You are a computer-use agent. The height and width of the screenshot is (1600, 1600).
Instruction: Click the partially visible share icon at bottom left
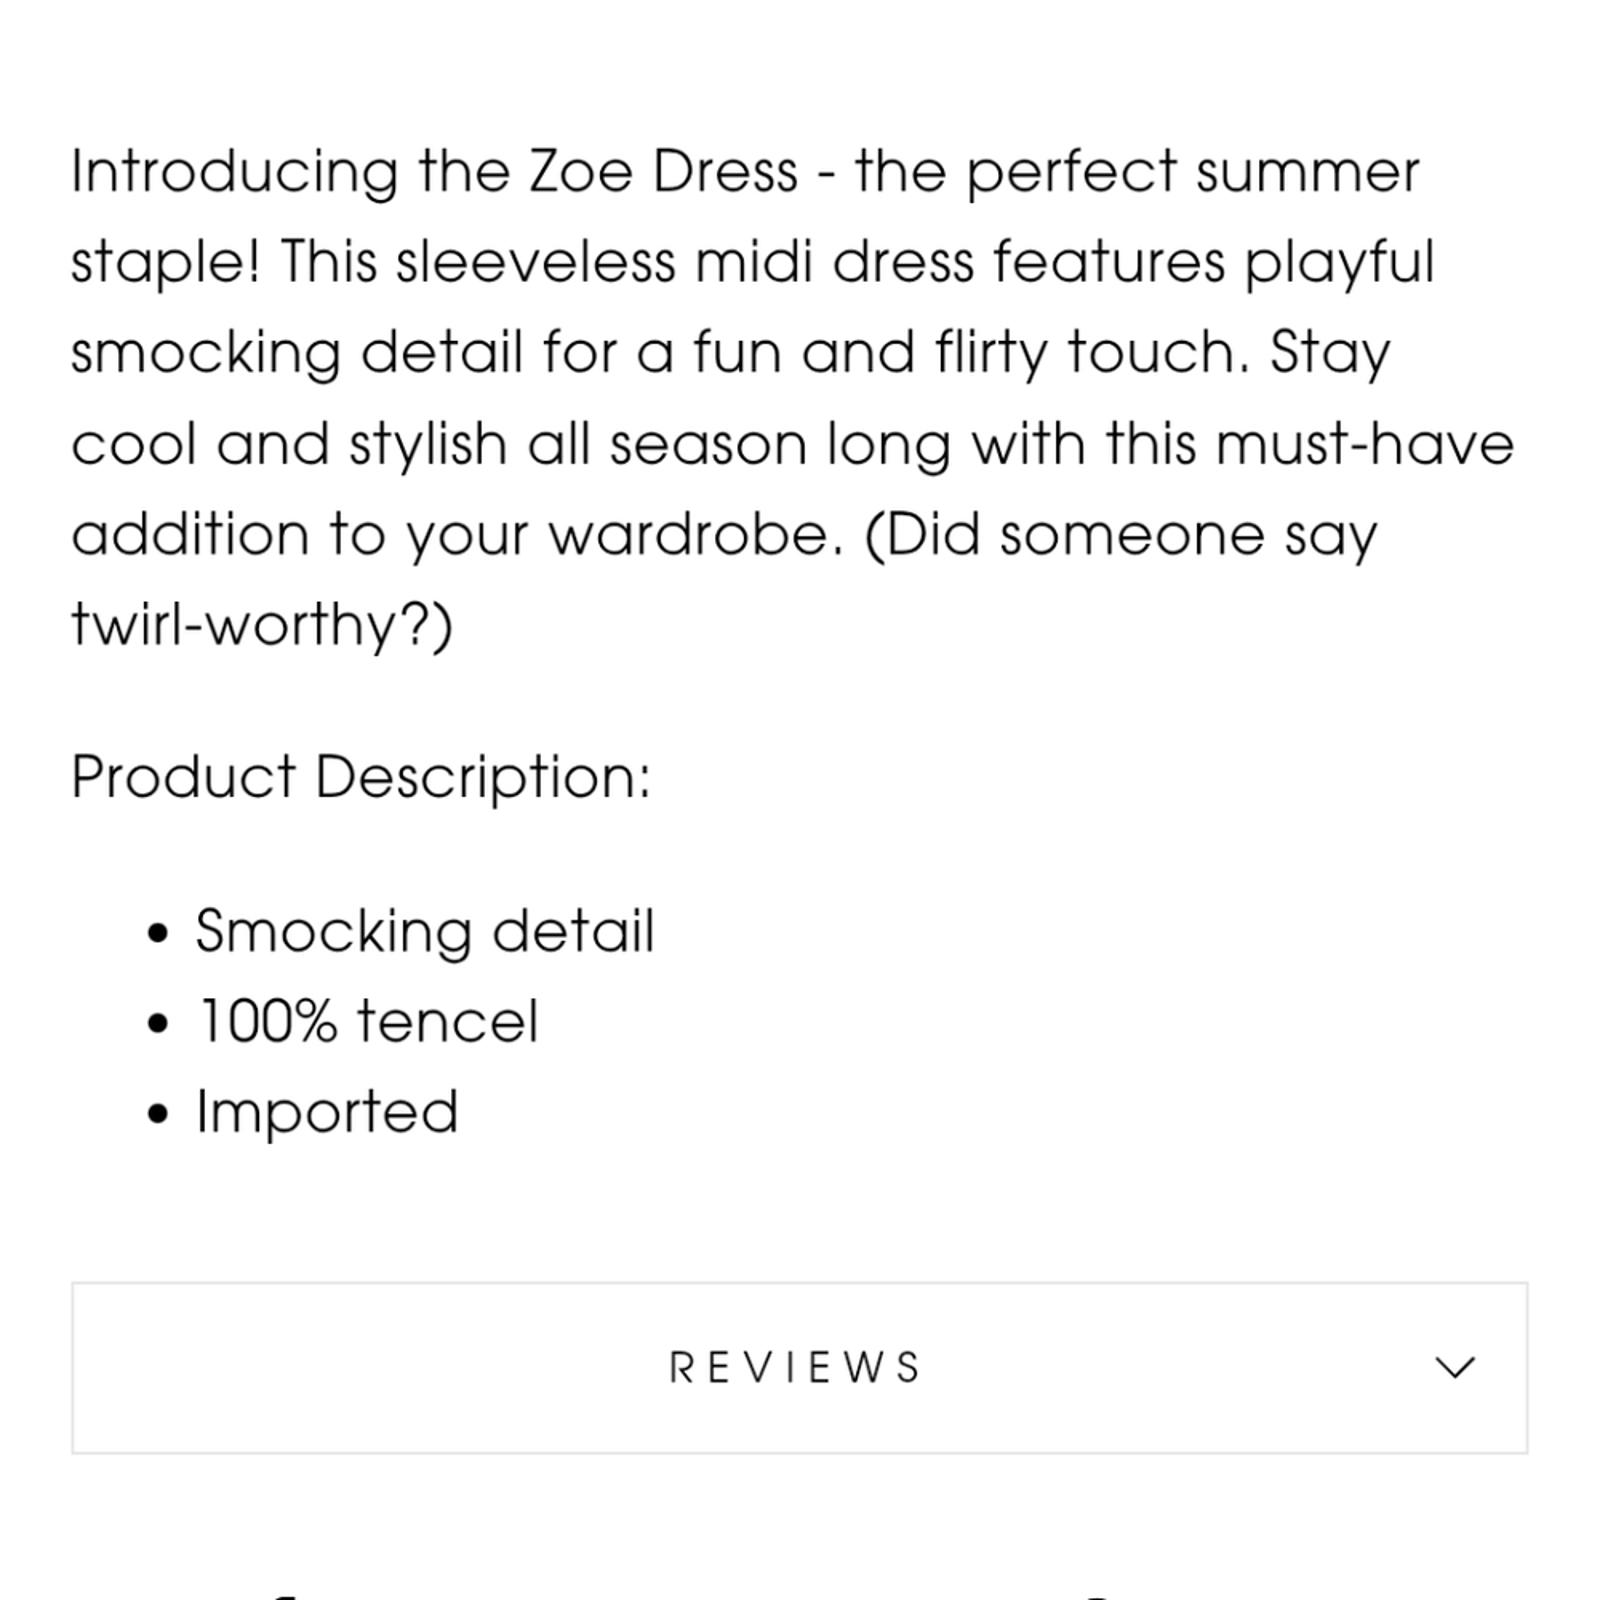pos(283,1595)
